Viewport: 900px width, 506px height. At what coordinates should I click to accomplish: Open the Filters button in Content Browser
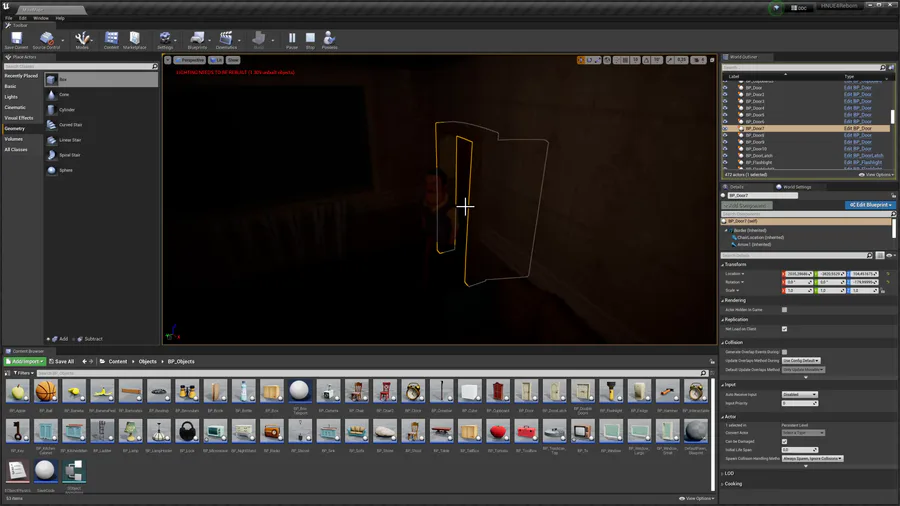pos(22,373)
